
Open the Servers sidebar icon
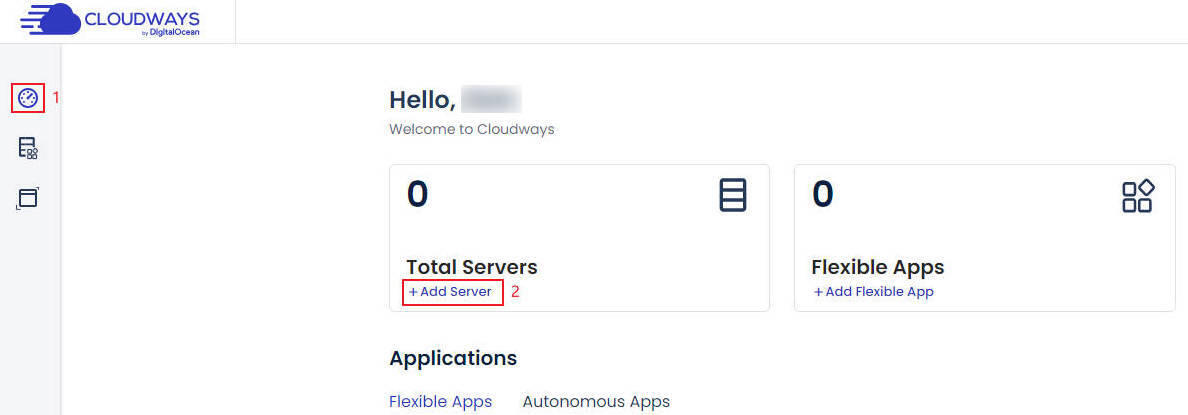[28, 148]
